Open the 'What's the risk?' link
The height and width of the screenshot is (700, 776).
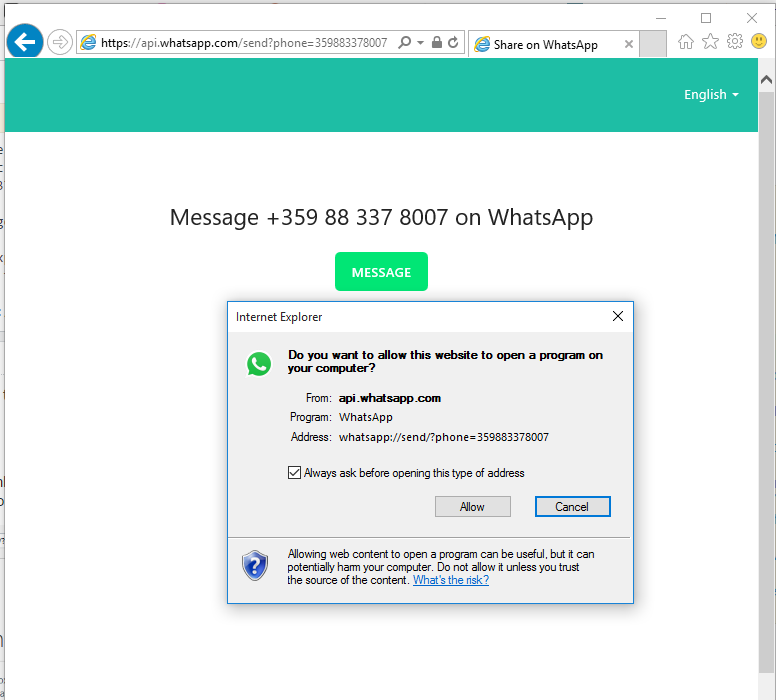pyautogui.click(x=451, y=580)
